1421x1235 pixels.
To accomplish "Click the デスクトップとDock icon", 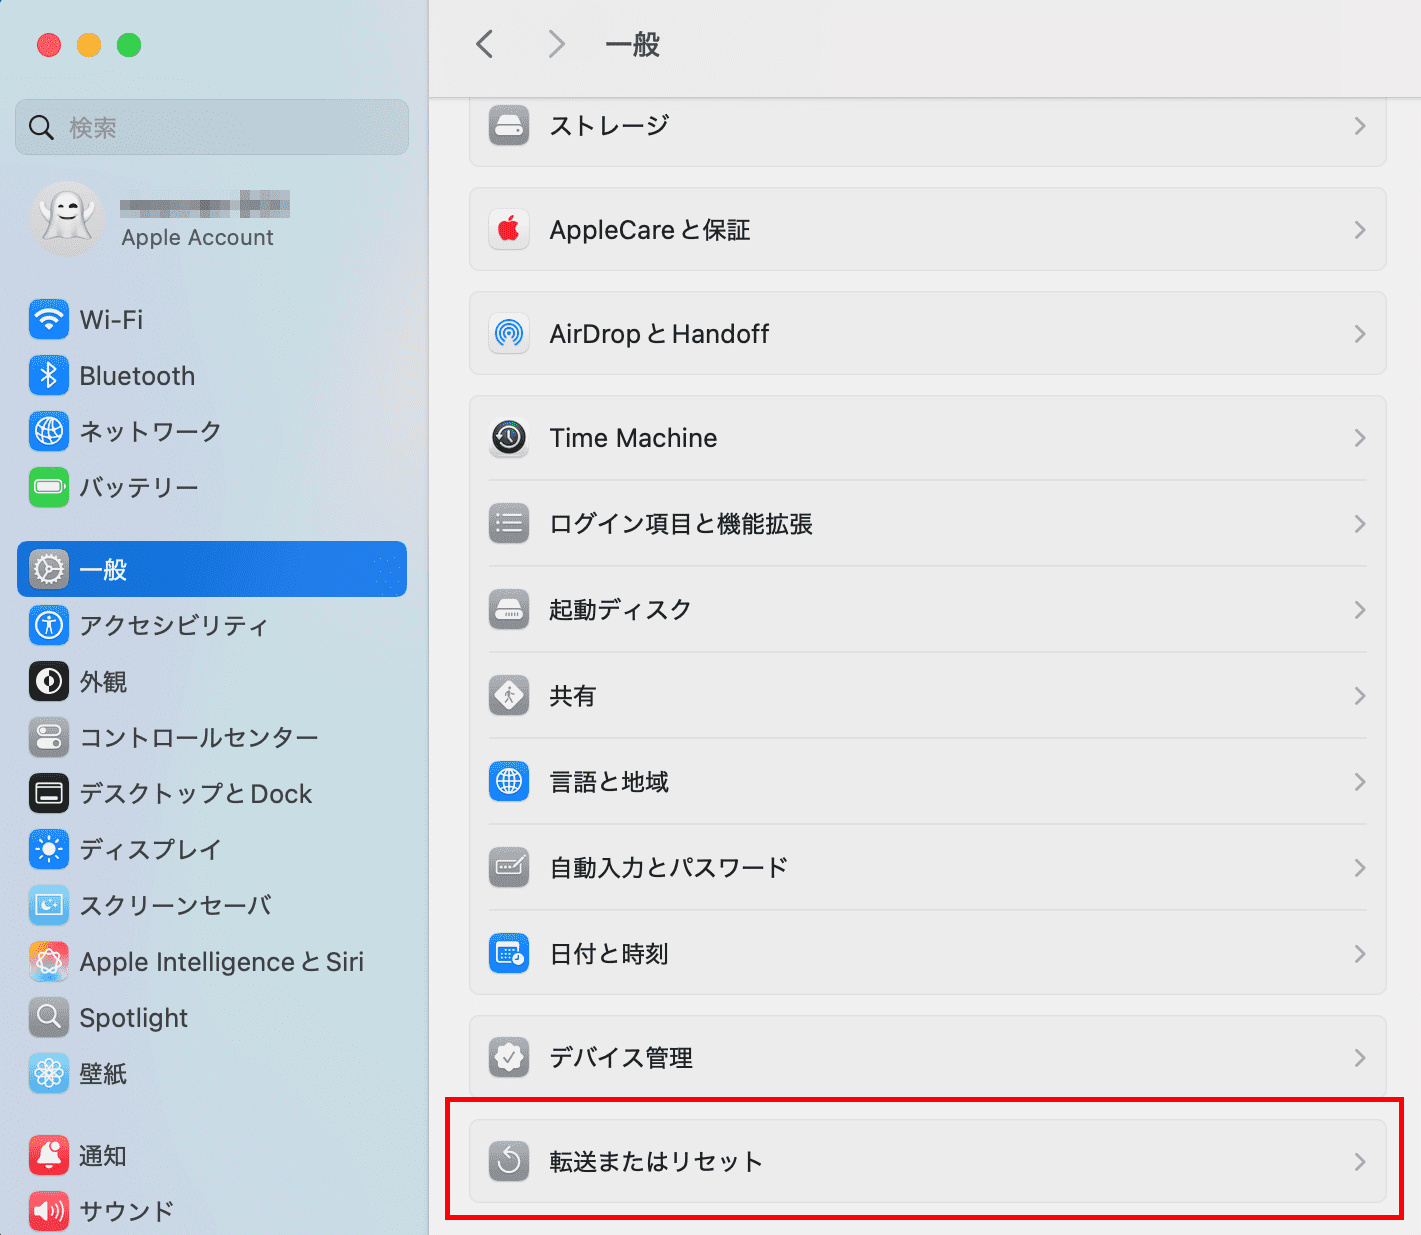I will click(49, 793).
